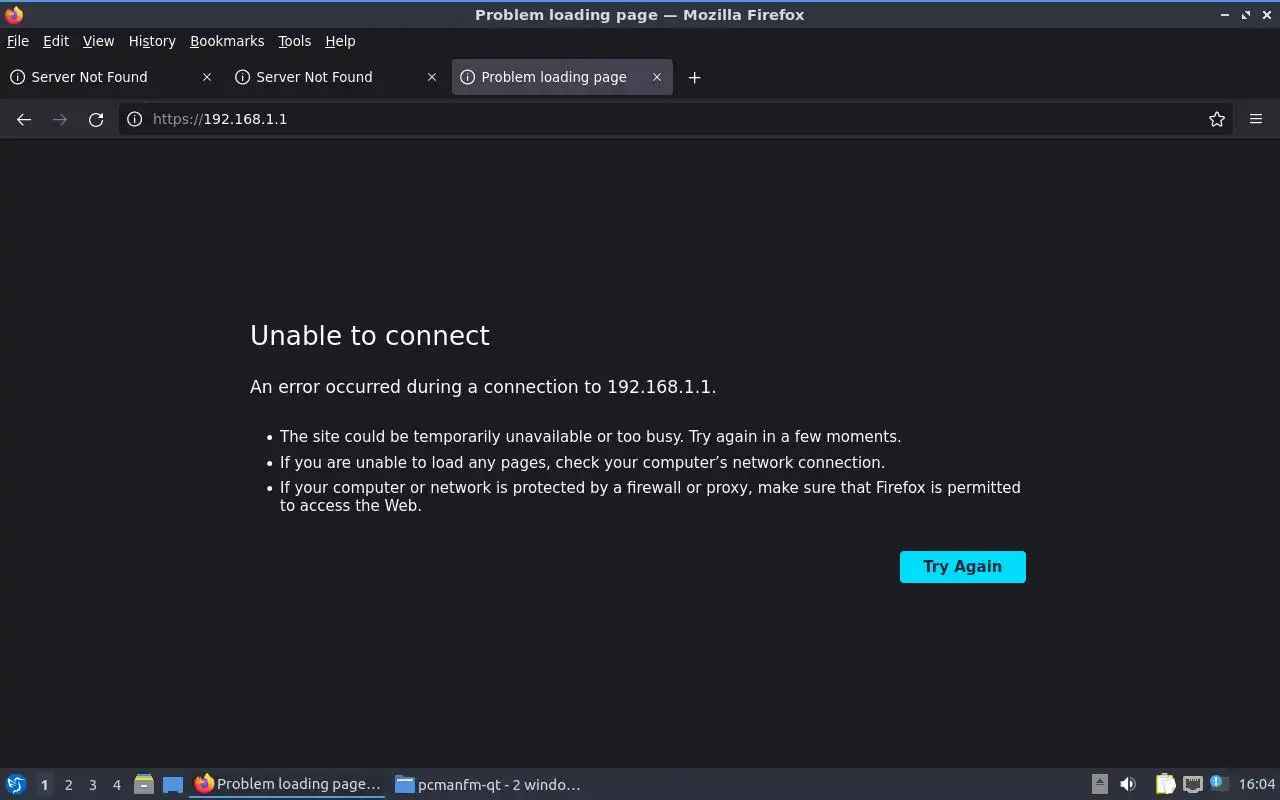
Task: Switch to virtual desktop 1
Action: point(44,785)
